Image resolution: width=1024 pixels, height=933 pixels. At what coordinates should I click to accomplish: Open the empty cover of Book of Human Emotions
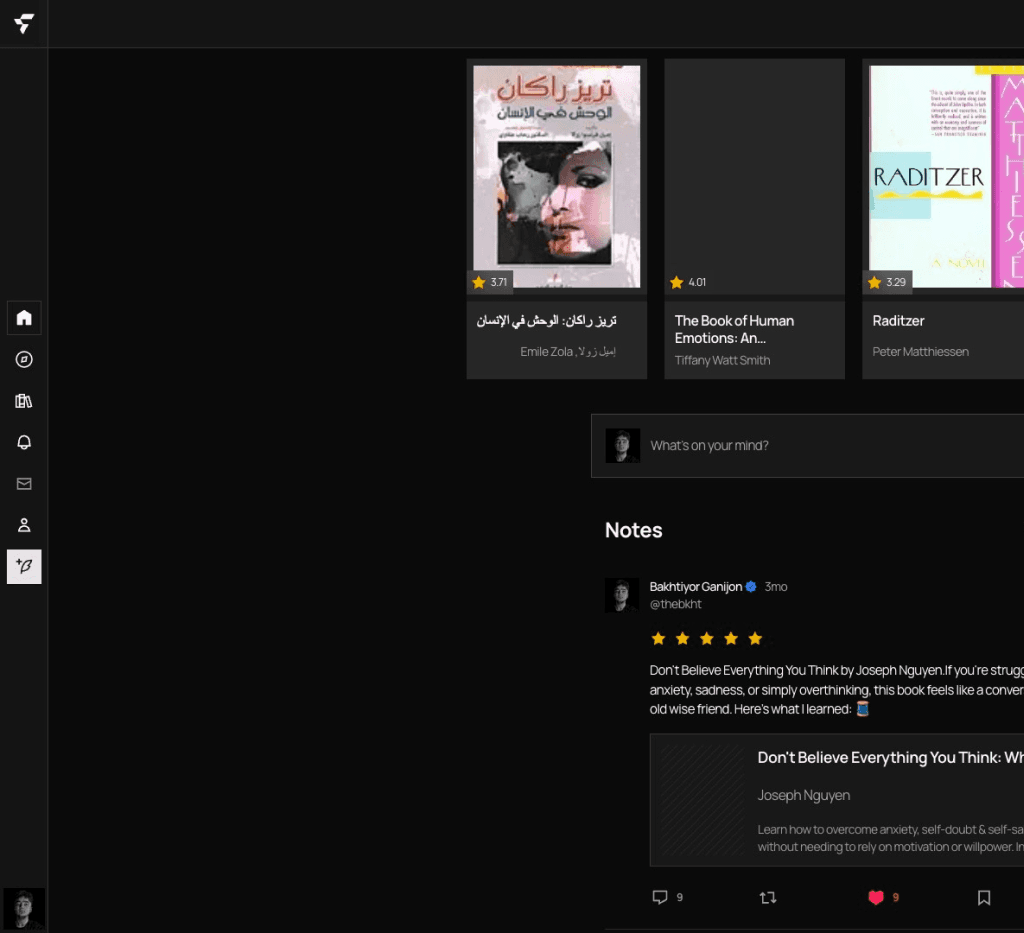754,176
